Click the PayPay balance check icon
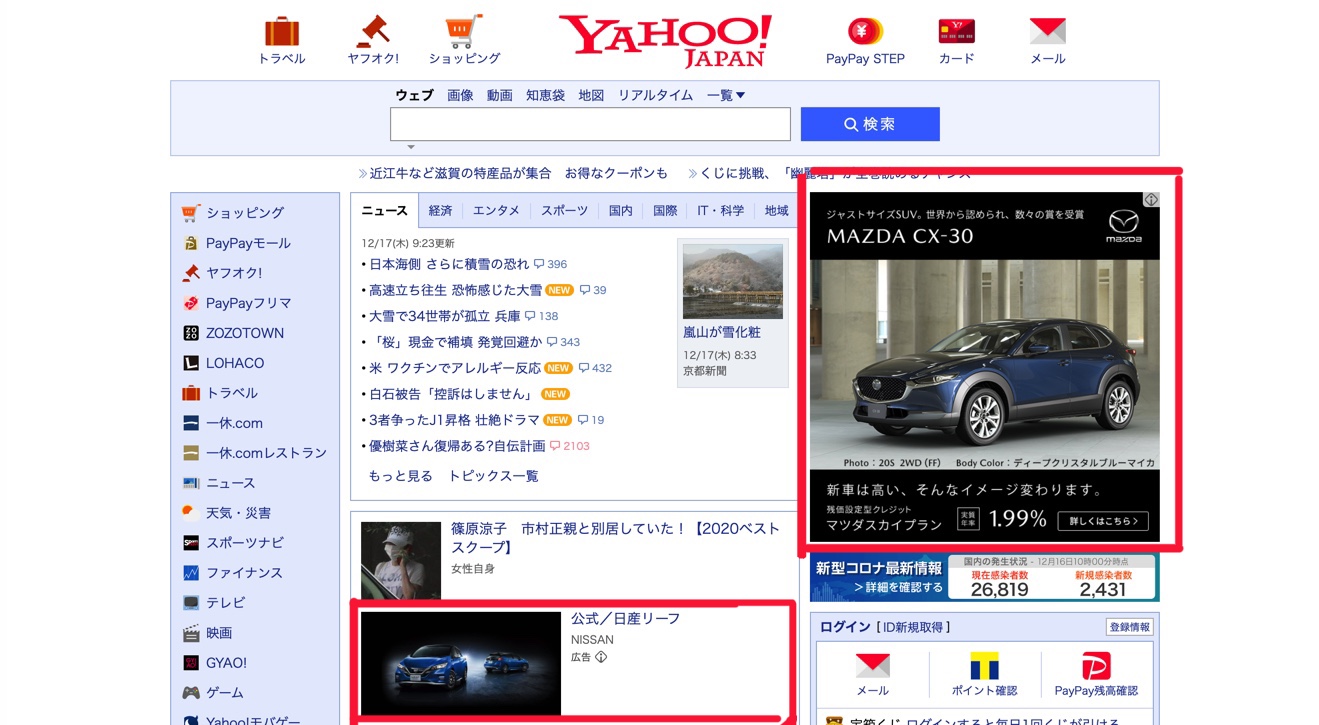This screenshot has width=1319, height=725. pyautogui.click(x=1096, y=668)
